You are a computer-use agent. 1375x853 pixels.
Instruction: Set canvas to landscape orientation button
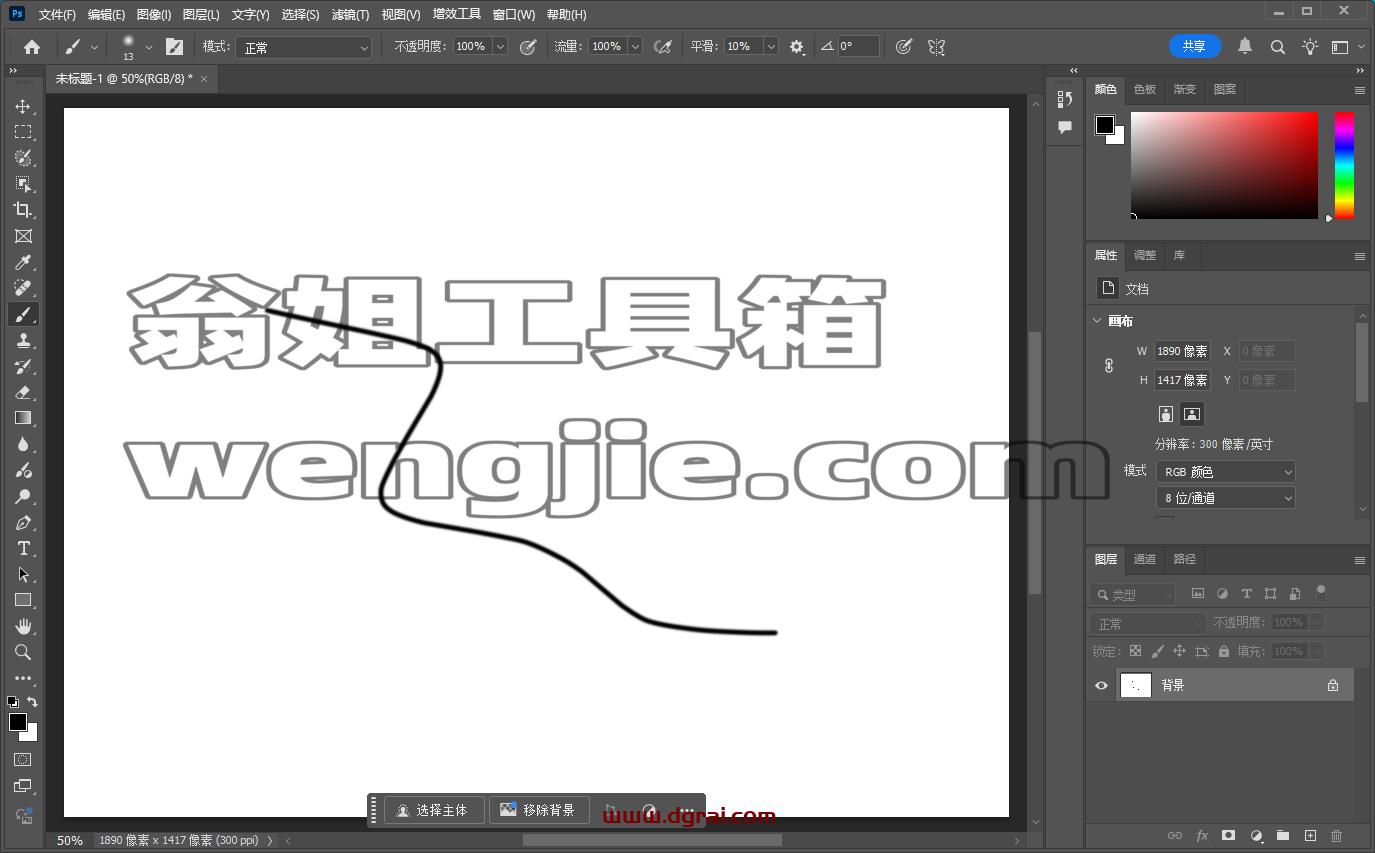click(1191, 414)
